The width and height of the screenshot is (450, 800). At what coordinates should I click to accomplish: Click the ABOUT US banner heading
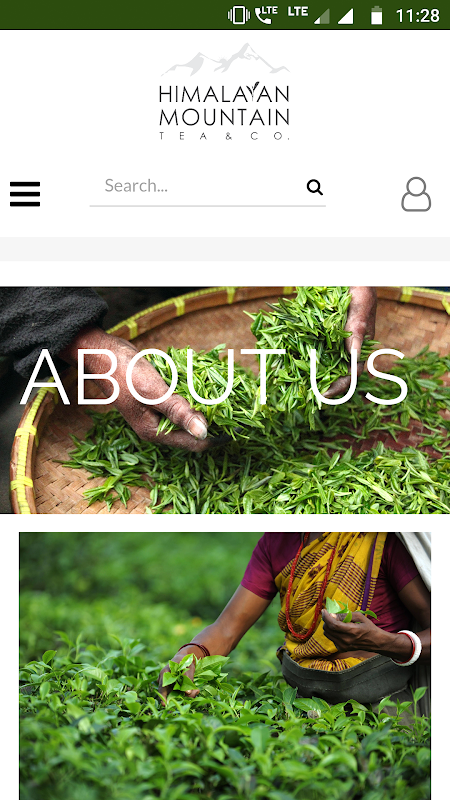coord(214,378)
